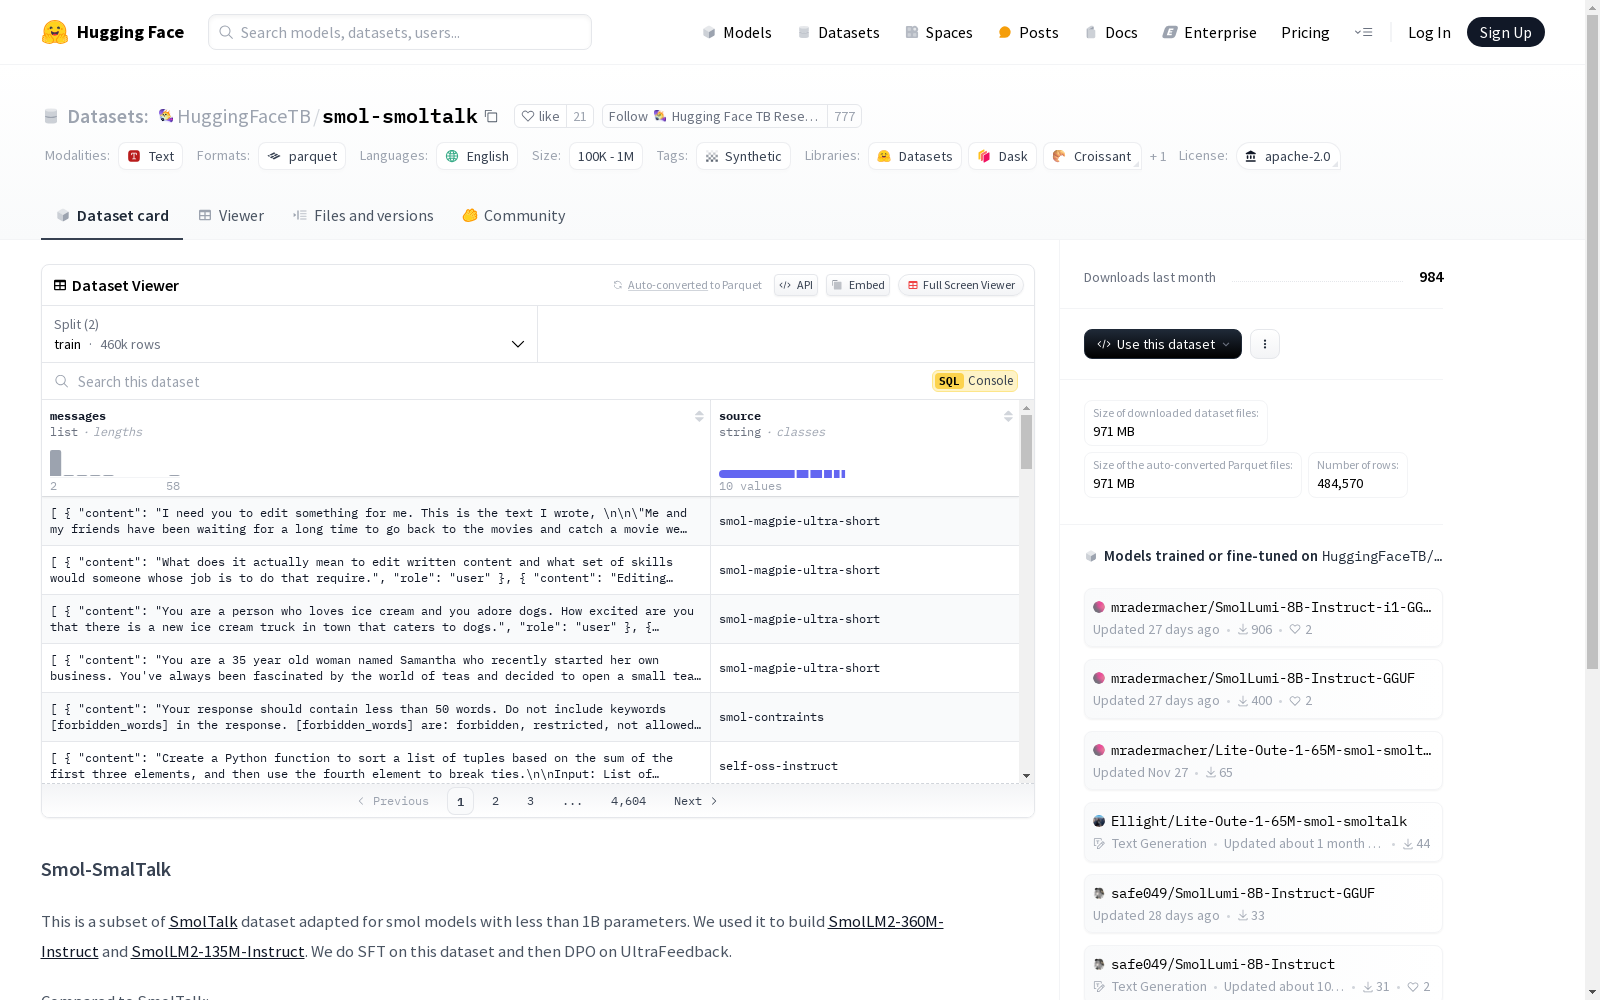Screen dimensions: 1600x1000
Task: Select the English language tag
Action: click(477, 156)
